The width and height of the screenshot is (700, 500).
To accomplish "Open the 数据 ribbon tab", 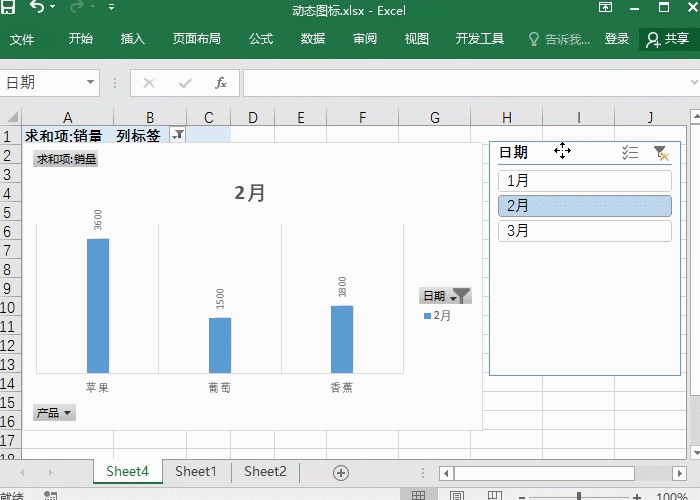I will pos(312,39).
